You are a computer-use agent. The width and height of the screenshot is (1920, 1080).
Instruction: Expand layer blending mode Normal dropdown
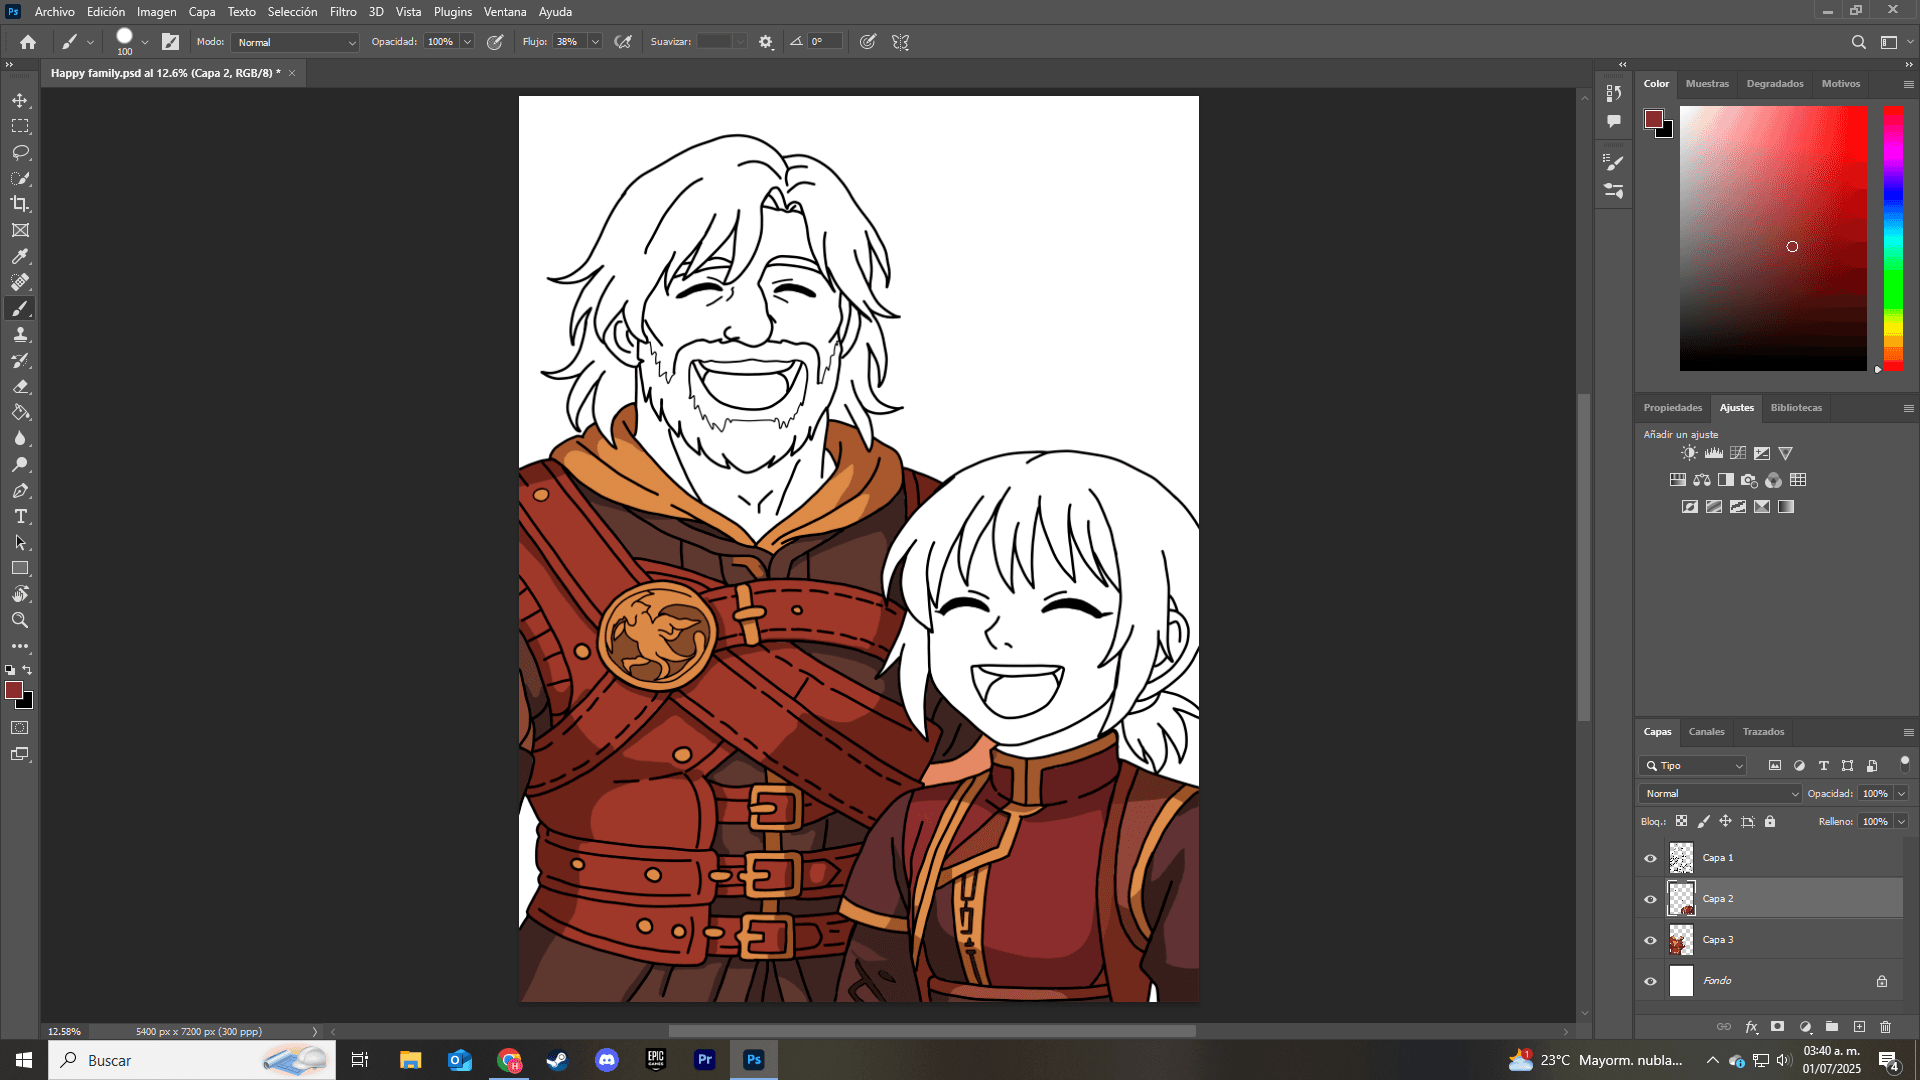1720,793
